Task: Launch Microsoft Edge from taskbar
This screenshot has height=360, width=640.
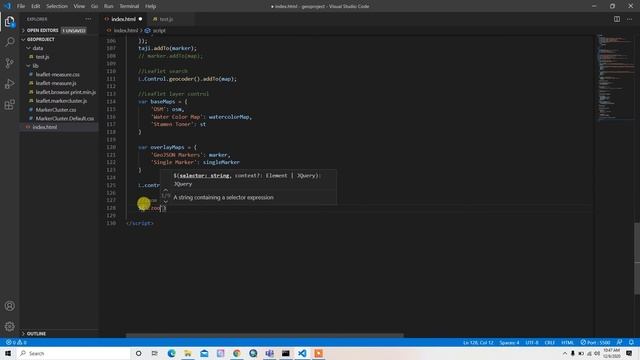Action: [x=171, y=353]
